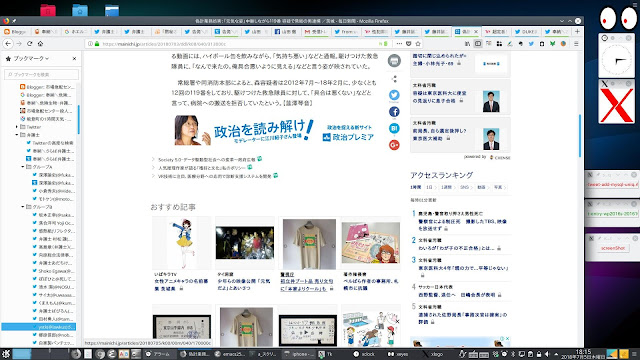640x360 pixels.
Task: Go to home via the house icon
Action: 40,44
